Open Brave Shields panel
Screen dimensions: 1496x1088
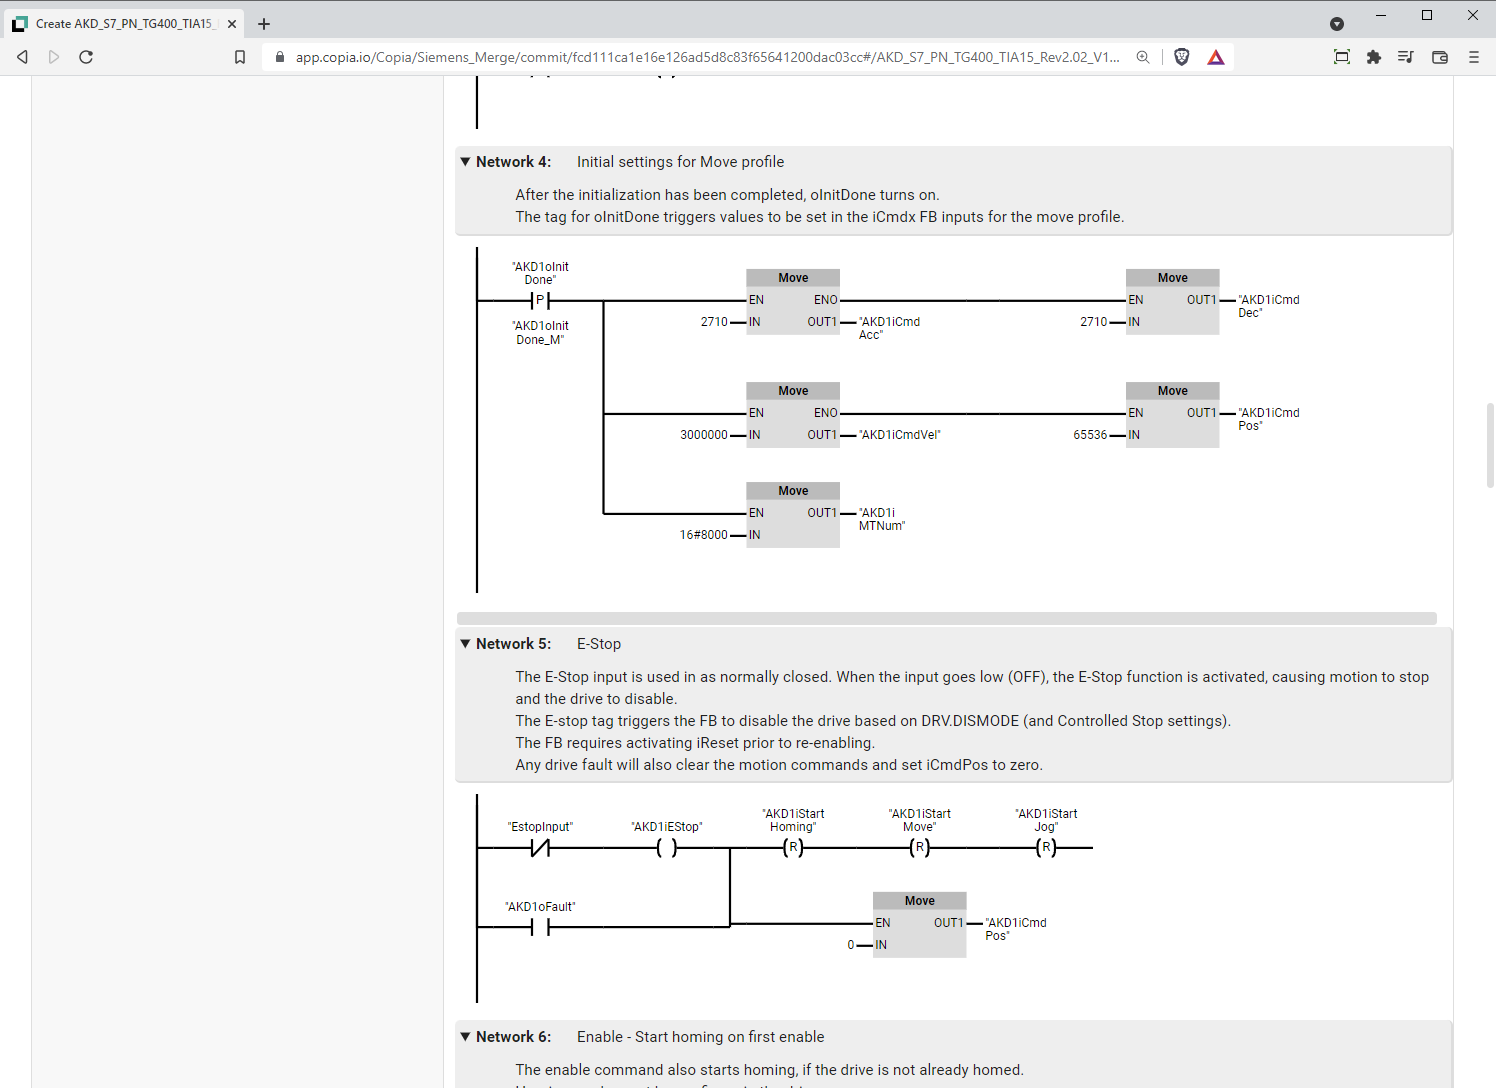point(1181,57)
